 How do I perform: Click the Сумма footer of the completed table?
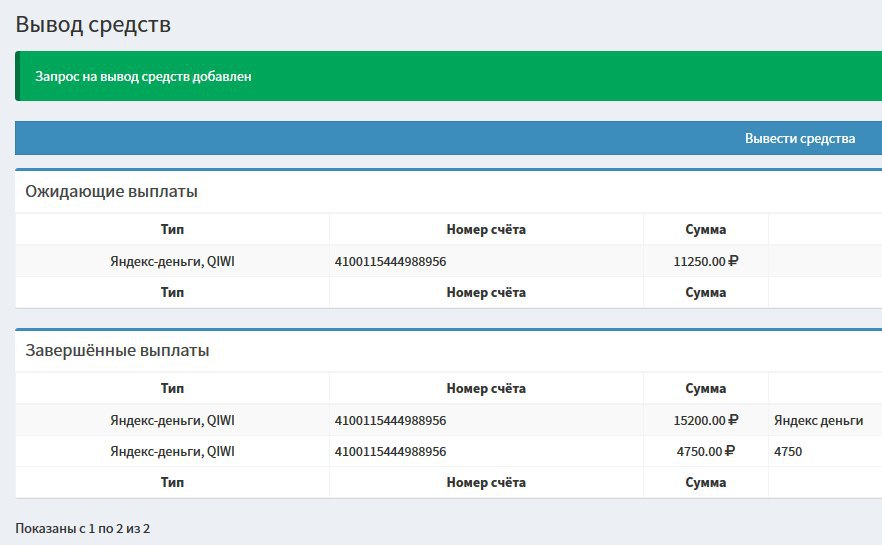[705, 483]
